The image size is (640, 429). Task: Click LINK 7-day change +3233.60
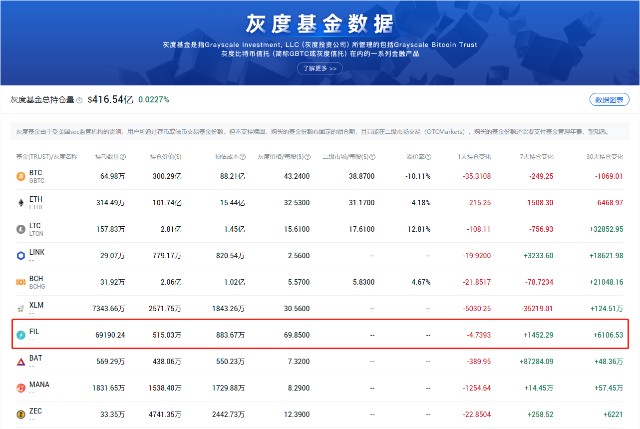tap(538, 256)
